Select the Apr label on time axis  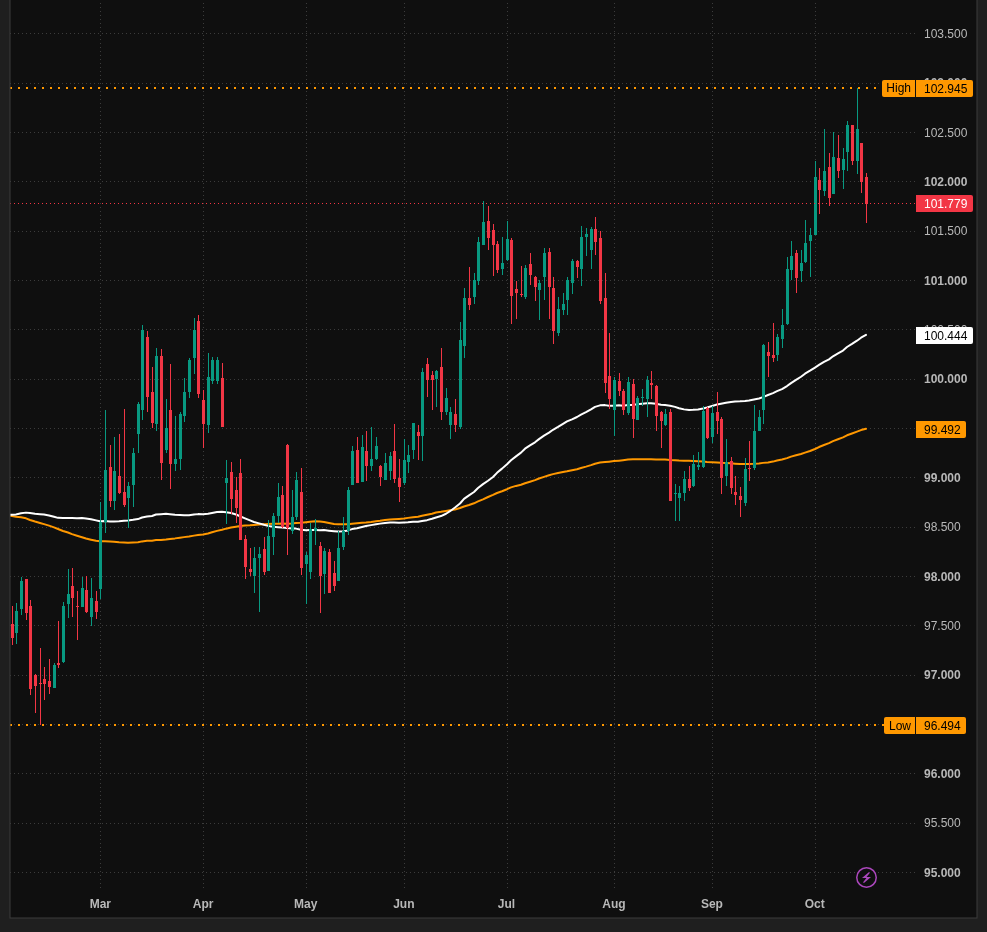coord(203,904)
